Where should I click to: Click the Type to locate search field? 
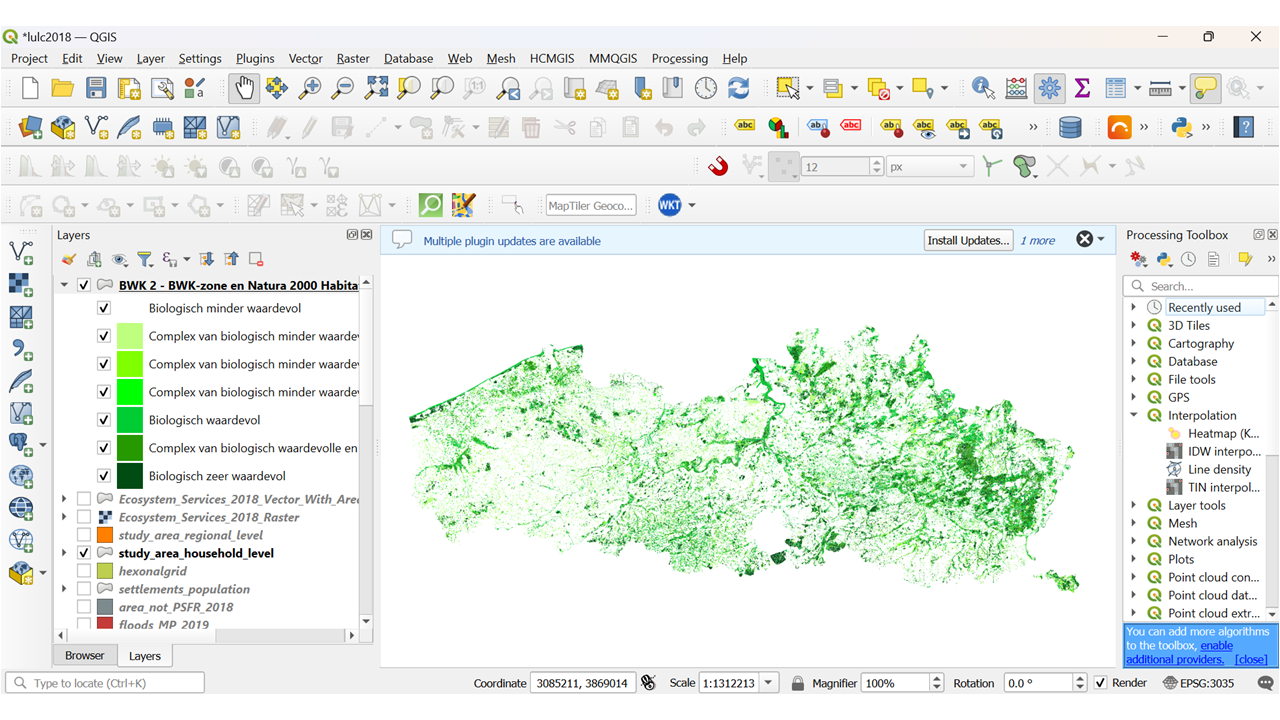[105, 683]
